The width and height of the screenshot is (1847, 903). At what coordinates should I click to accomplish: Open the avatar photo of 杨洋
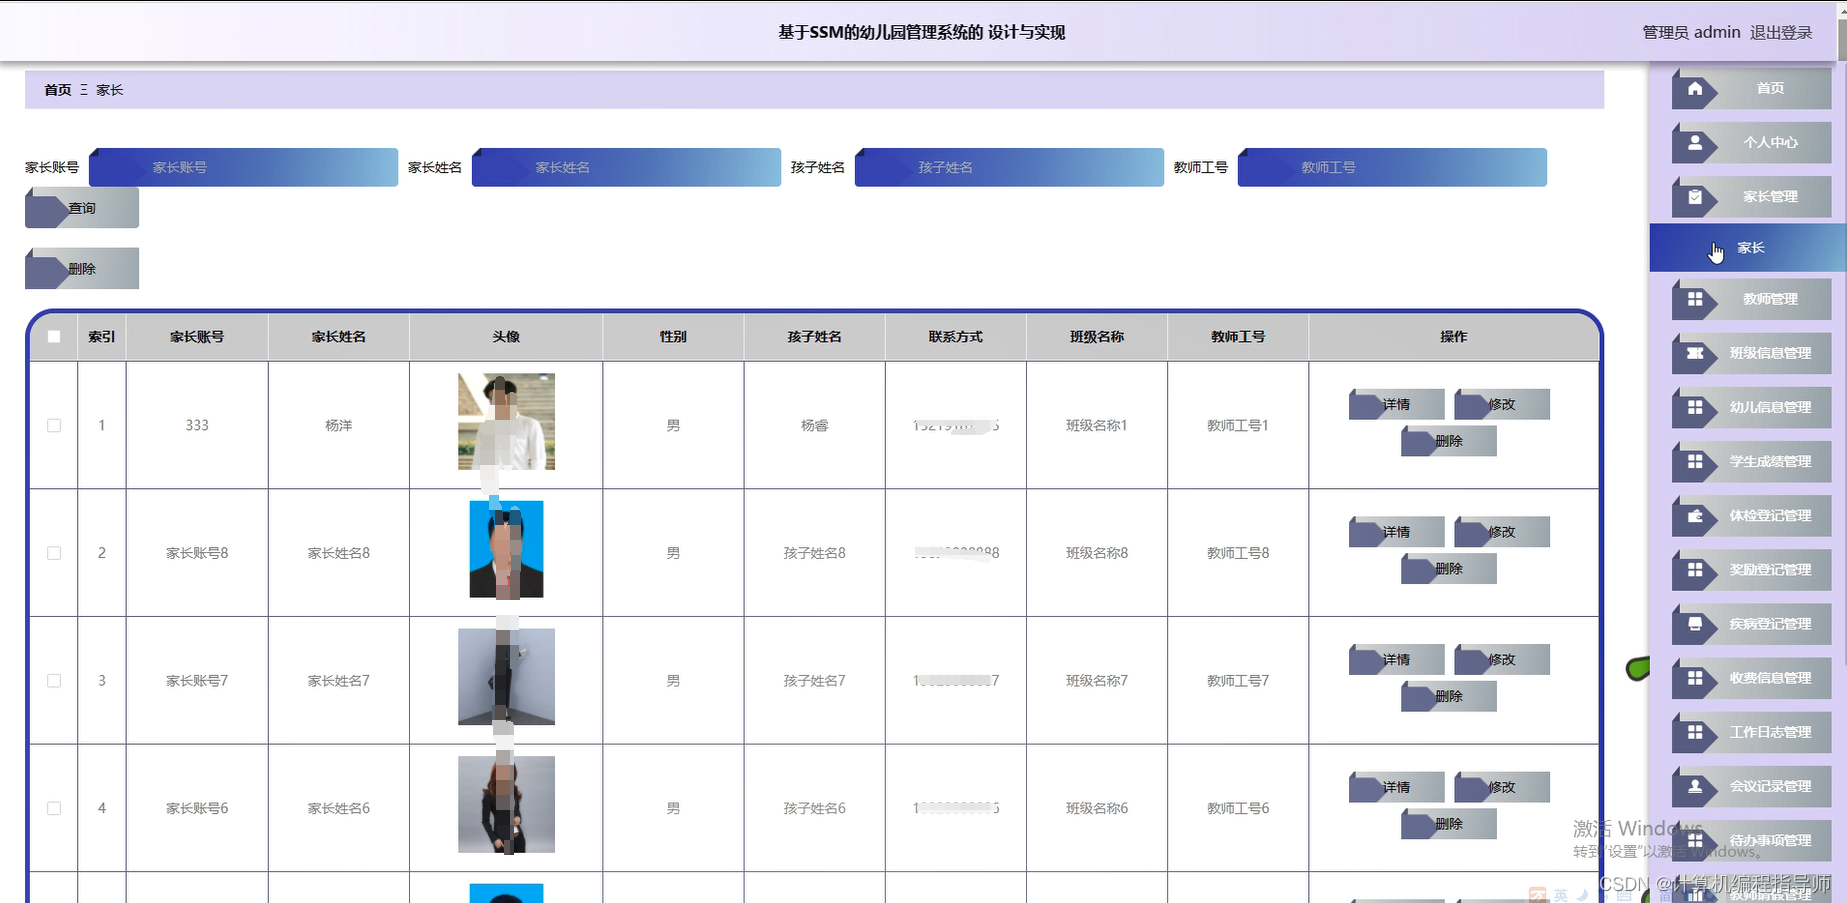pos(506,422)
